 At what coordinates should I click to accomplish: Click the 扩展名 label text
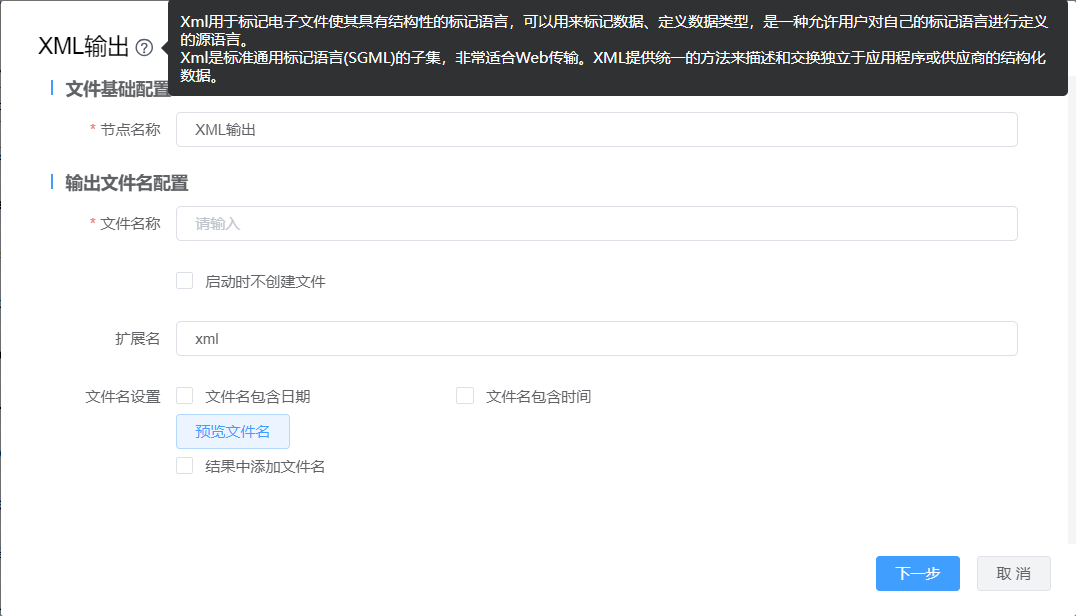click(138, 339)
